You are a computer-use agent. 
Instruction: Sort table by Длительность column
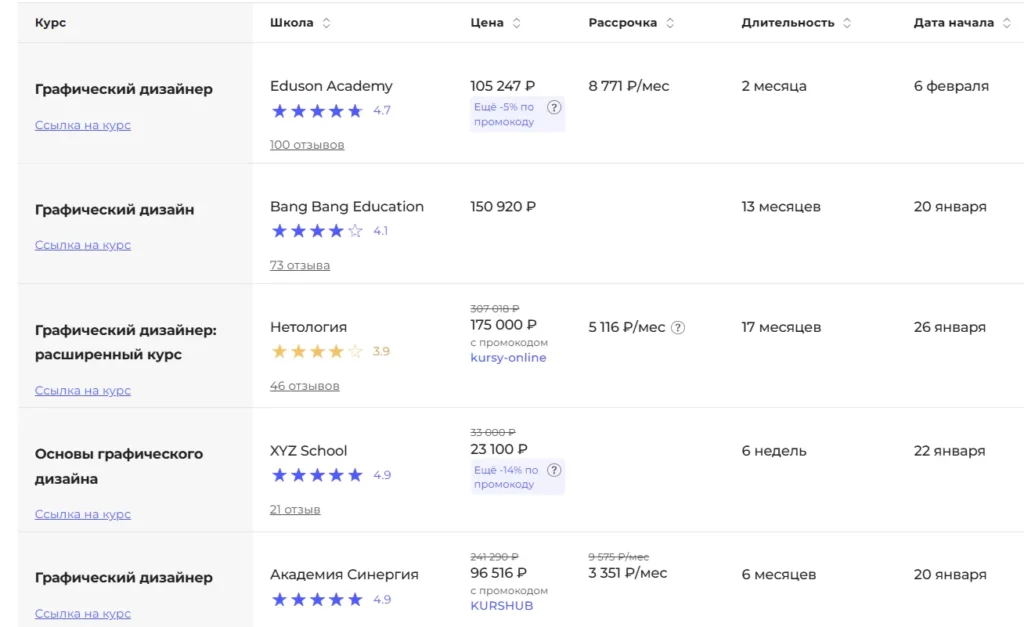[x=847, y=23]
